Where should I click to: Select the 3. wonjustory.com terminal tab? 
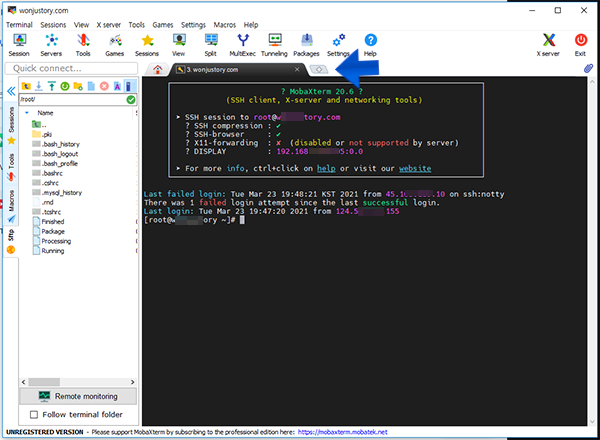pos(237,70)
